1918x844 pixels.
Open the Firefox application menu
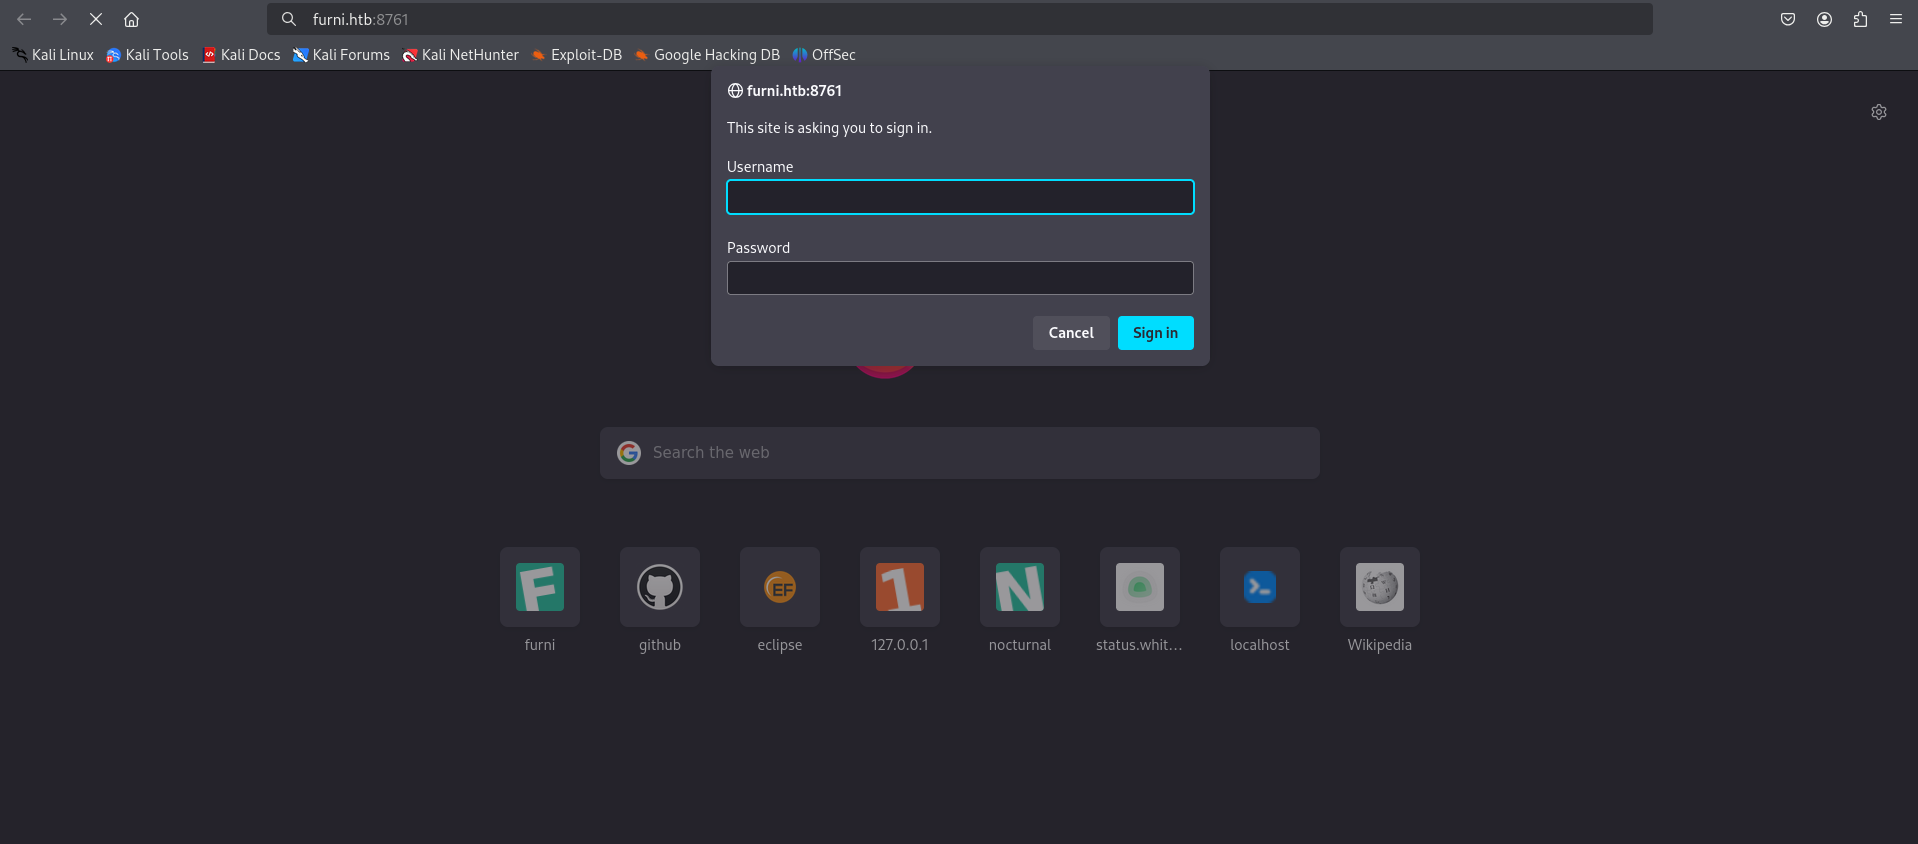coord(1895,19)
